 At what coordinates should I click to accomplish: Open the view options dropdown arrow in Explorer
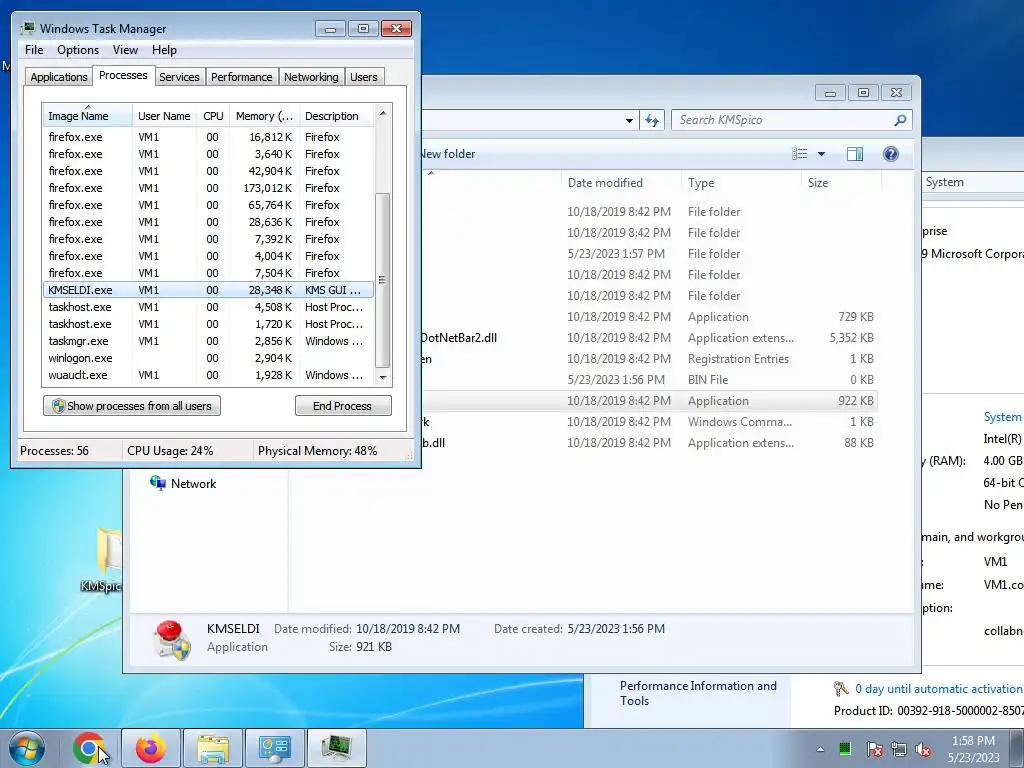coord(822,154)
